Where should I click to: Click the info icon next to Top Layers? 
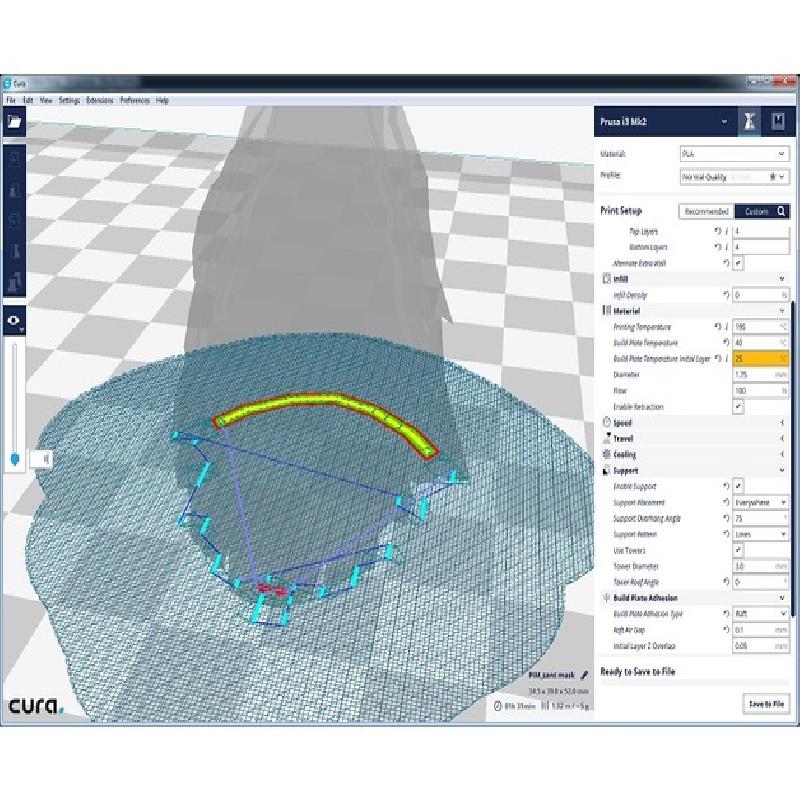(x=727, y=231)
